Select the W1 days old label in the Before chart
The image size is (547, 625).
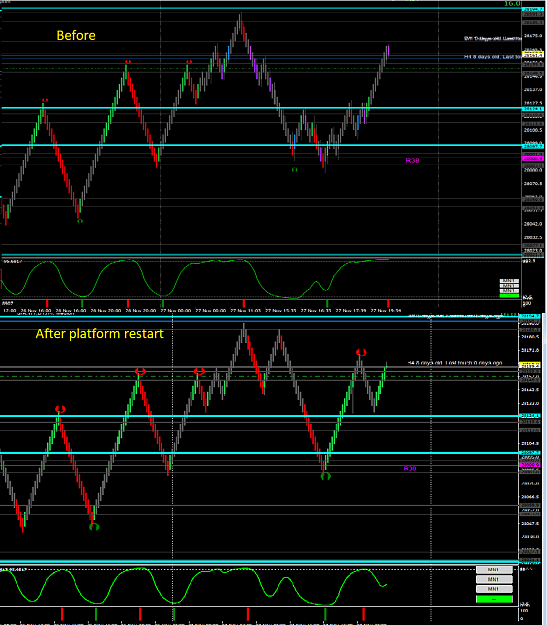point(493,38)
